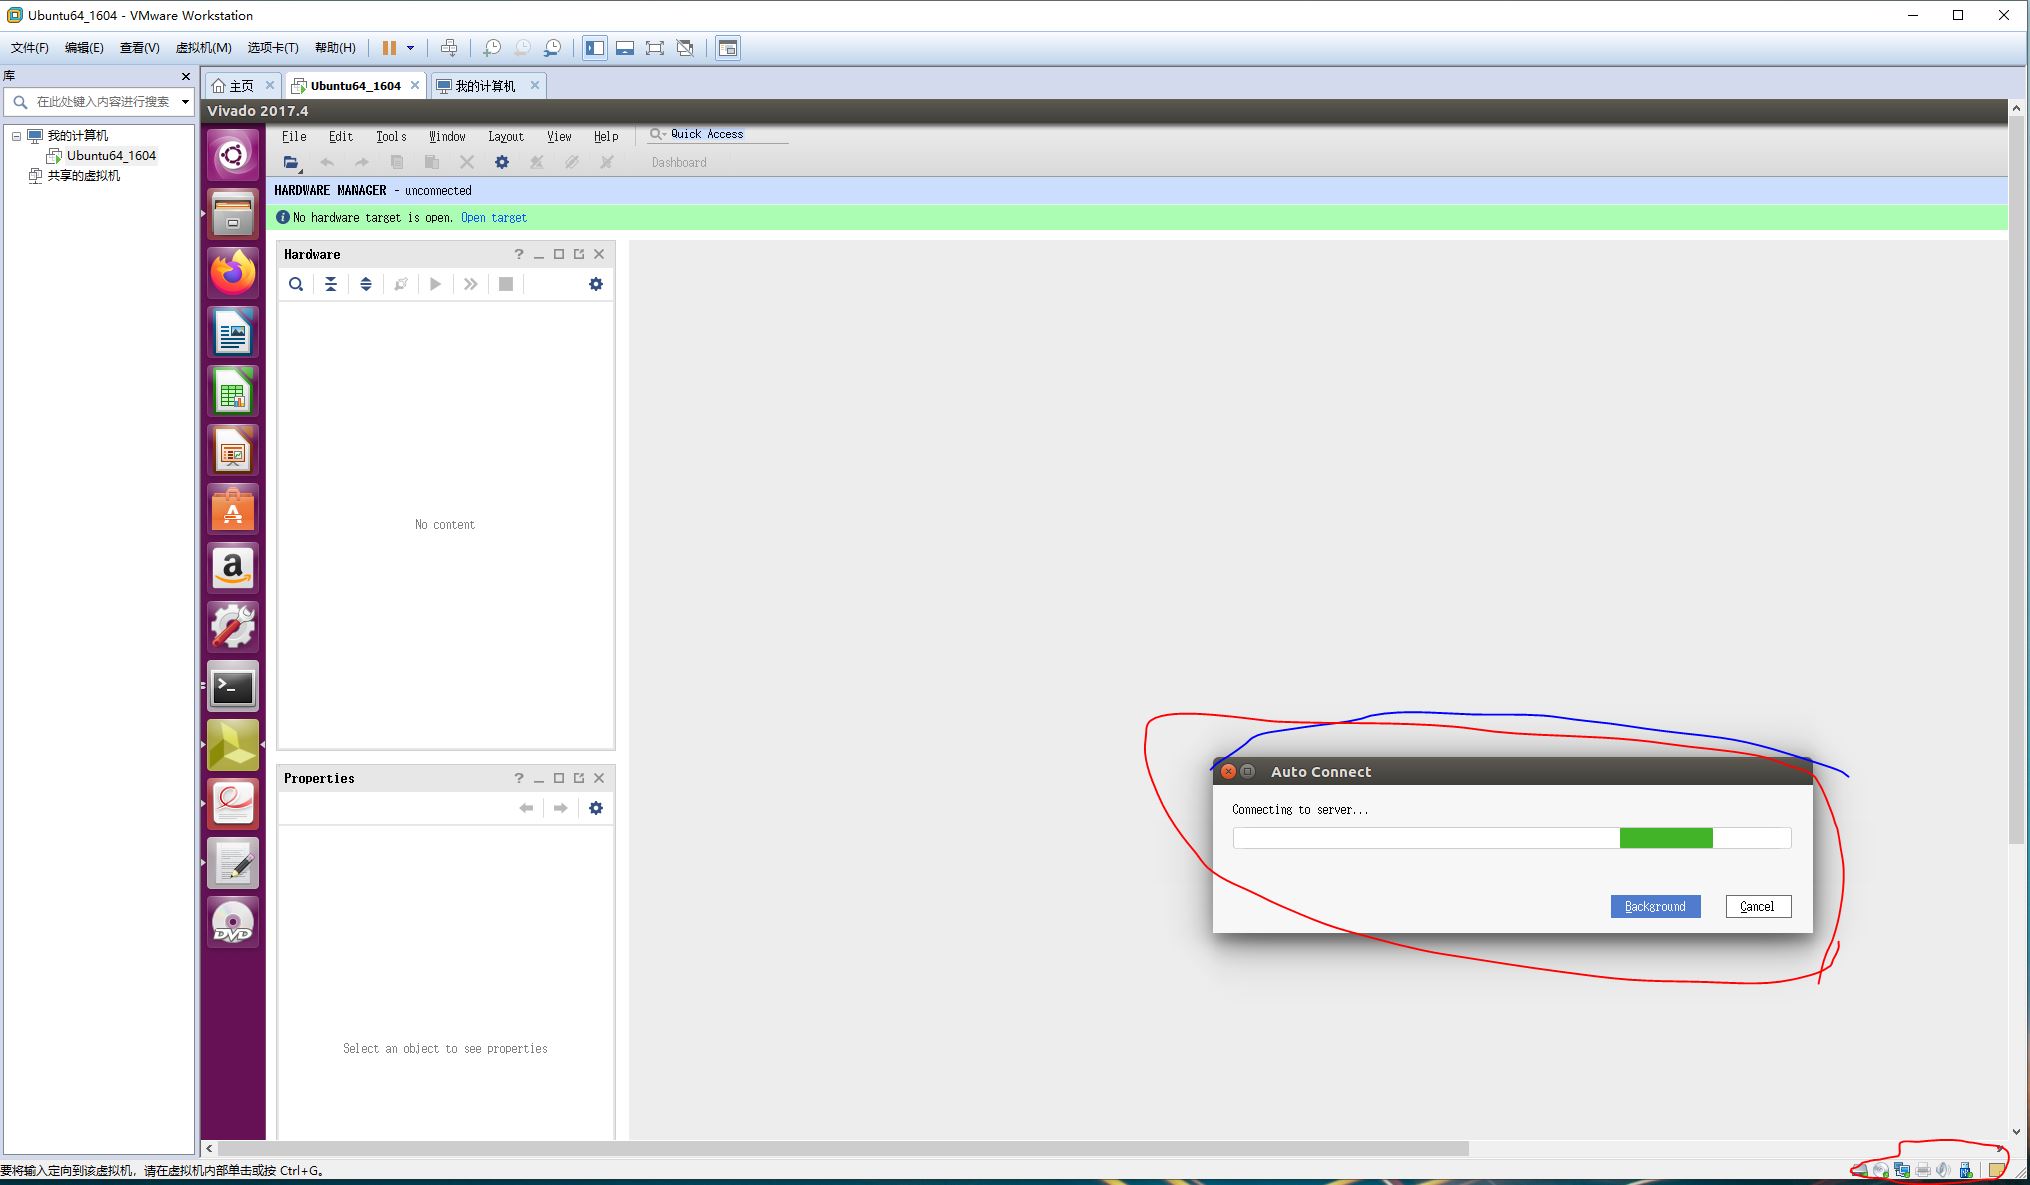Switch to Unity mode

click(x=685, y=48)
